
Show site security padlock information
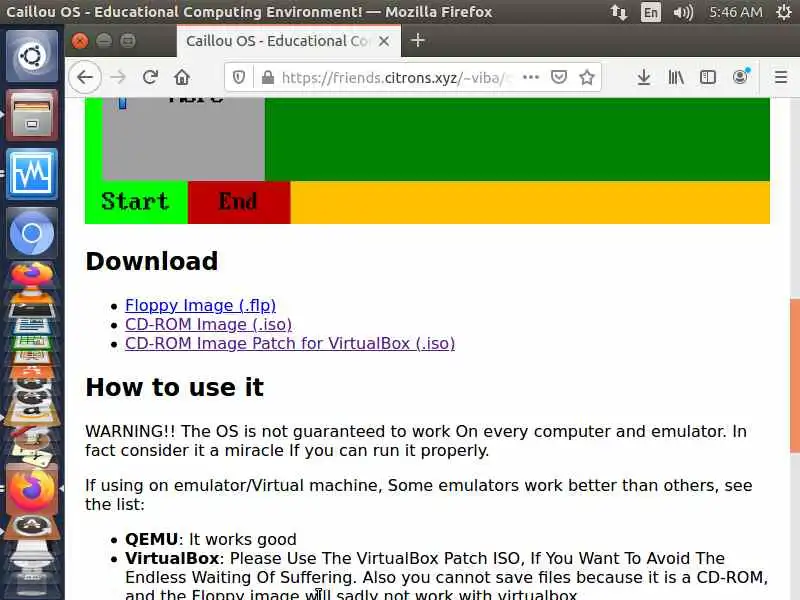[x=267, y=77]
